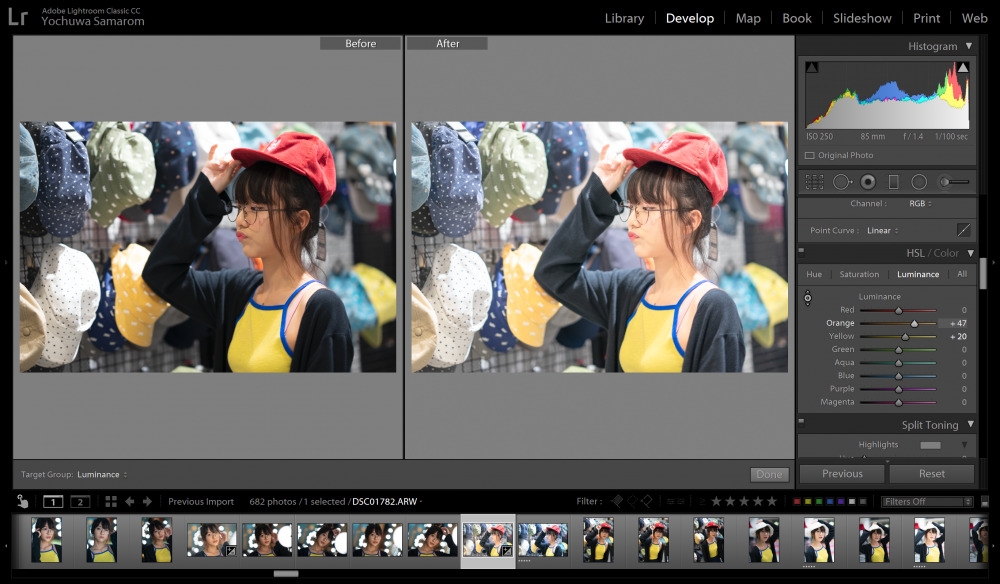The height and width of the screenshot is (584, 1000).
Task: Activate the Spot Removal tool
Action: coord(841,182)
